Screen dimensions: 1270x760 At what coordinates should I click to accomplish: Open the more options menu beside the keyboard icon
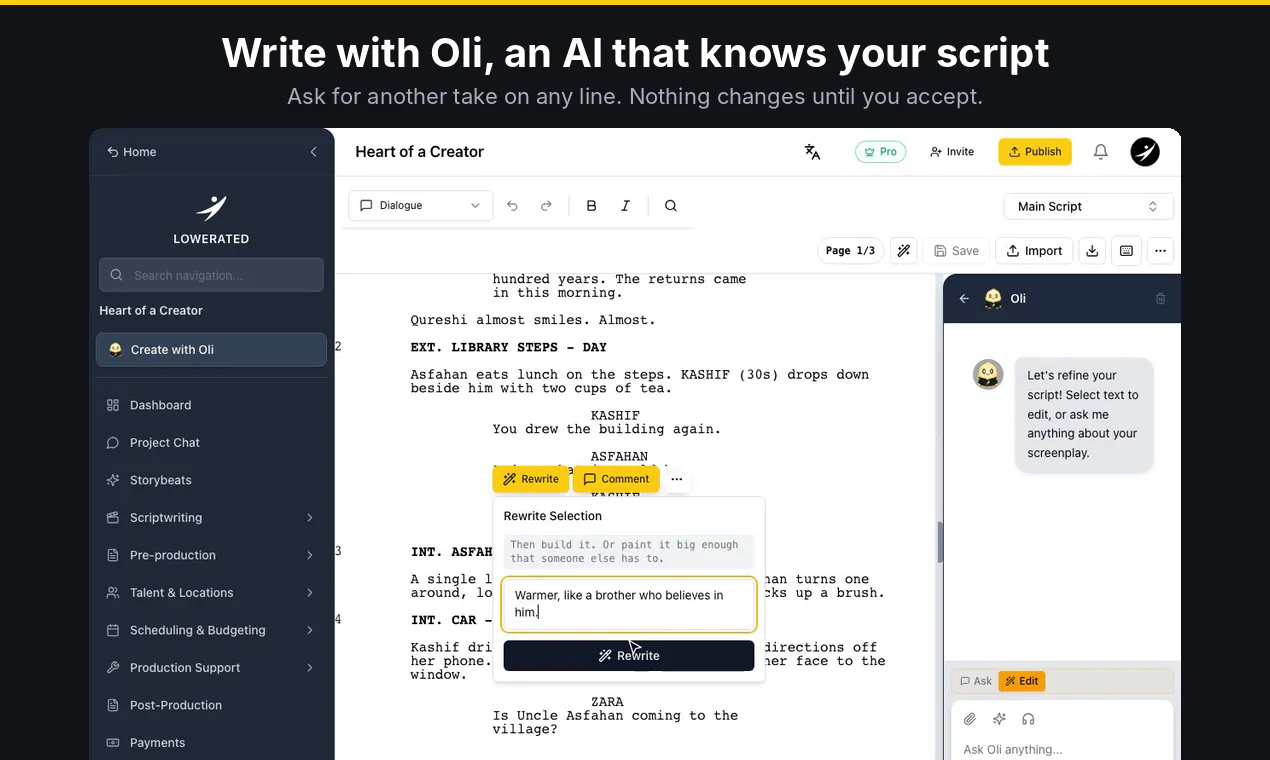(x=1160, y=251)
